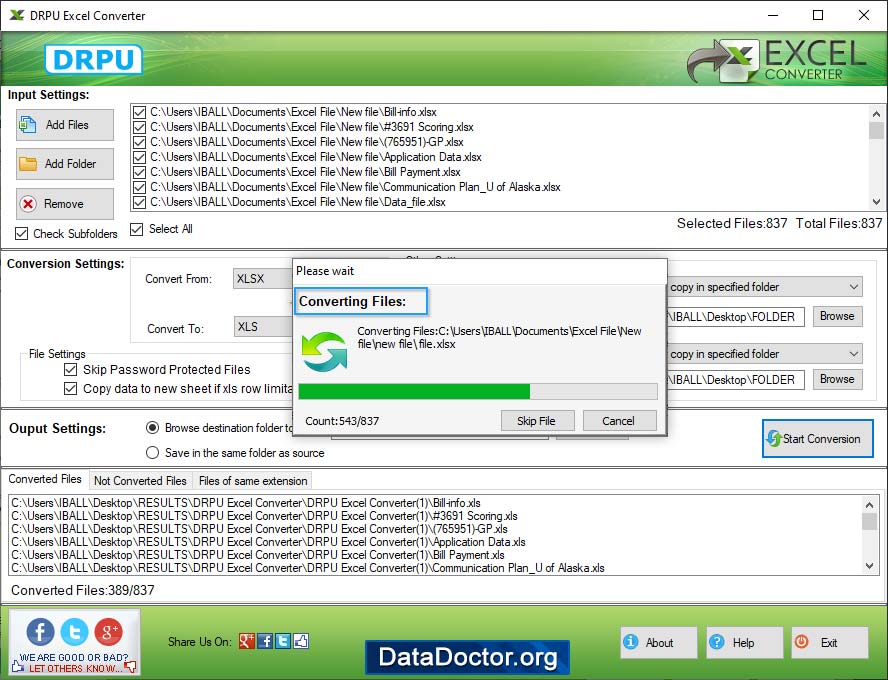Click the large Google Plus circle icon

click(109, 631)
